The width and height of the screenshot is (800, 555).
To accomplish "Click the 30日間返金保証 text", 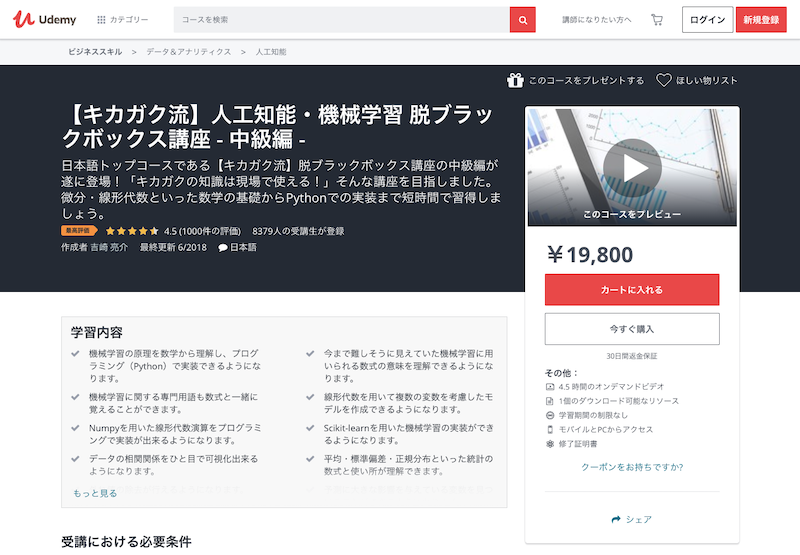I will point(632,356).
